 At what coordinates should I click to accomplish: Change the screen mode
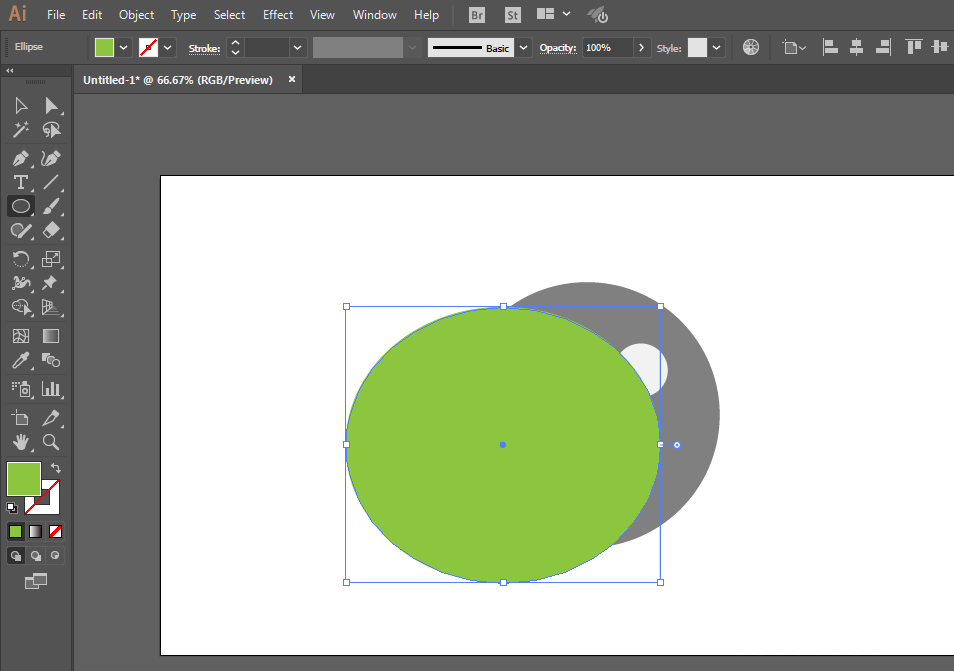click(36, 582)
